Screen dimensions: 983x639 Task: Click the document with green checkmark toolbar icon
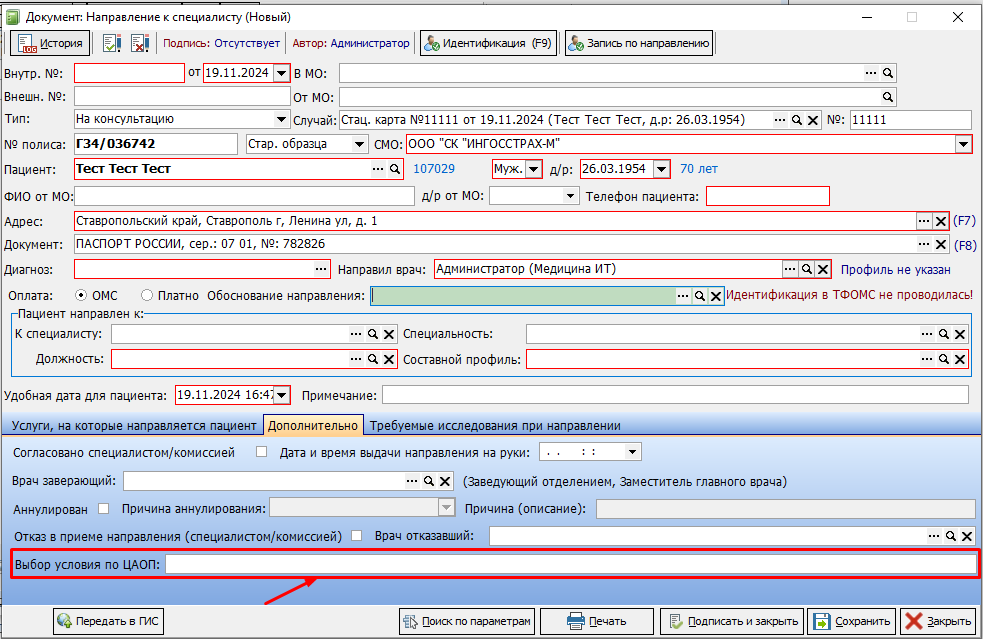pyautogui.click(x=112, y=43)
